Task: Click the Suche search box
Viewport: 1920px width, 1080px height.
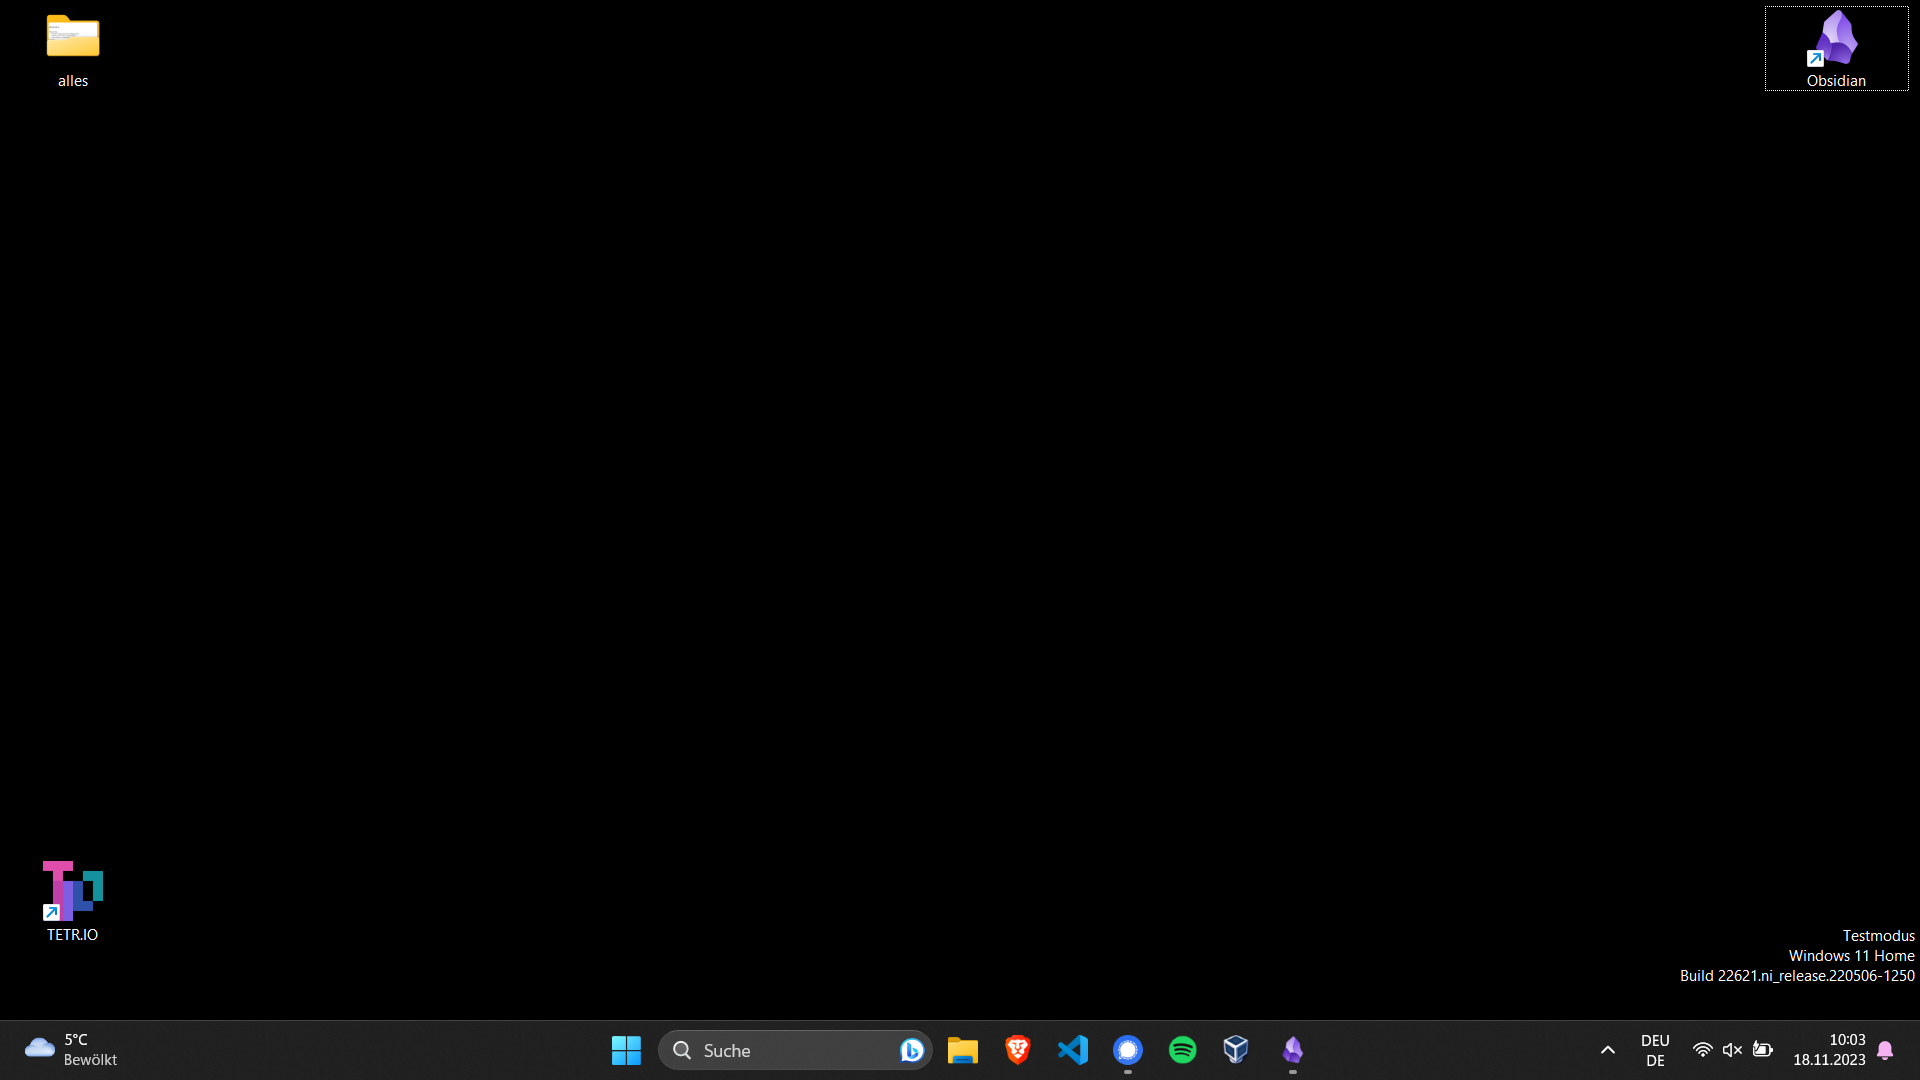Action: pos(795,1050)
